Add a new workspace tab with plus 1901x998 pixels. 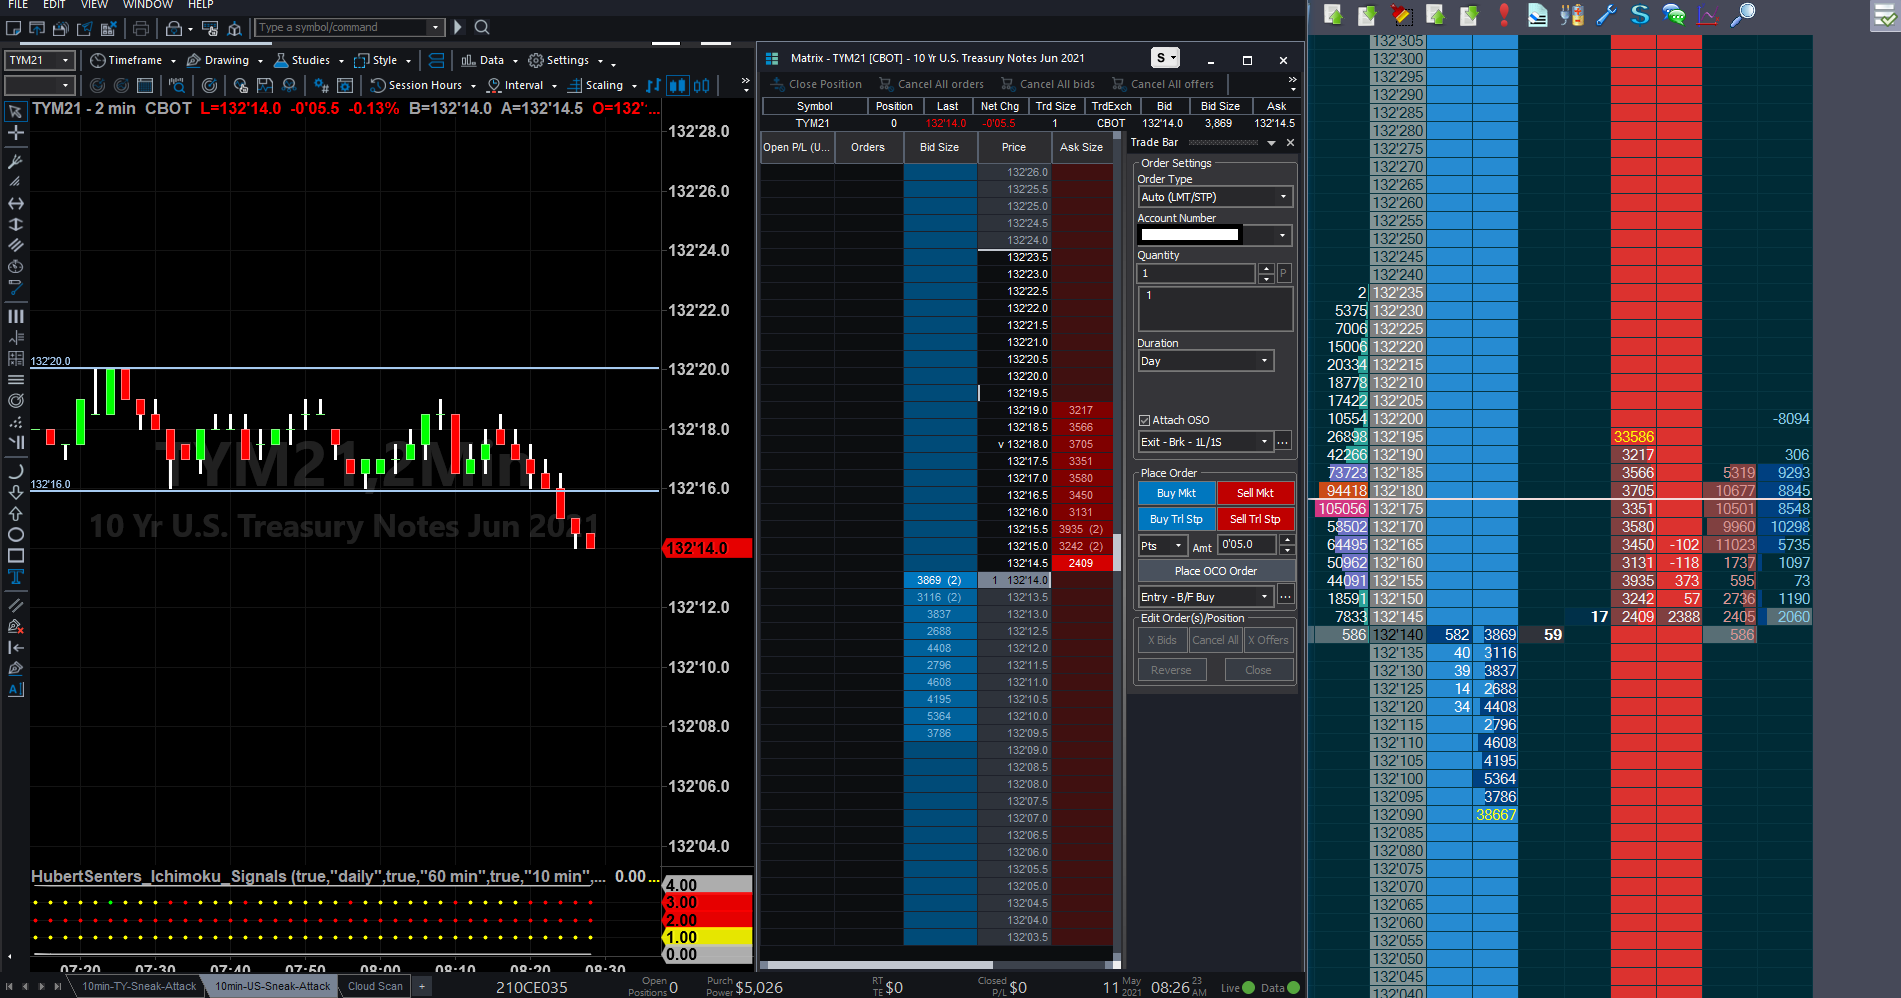(422, 987)
